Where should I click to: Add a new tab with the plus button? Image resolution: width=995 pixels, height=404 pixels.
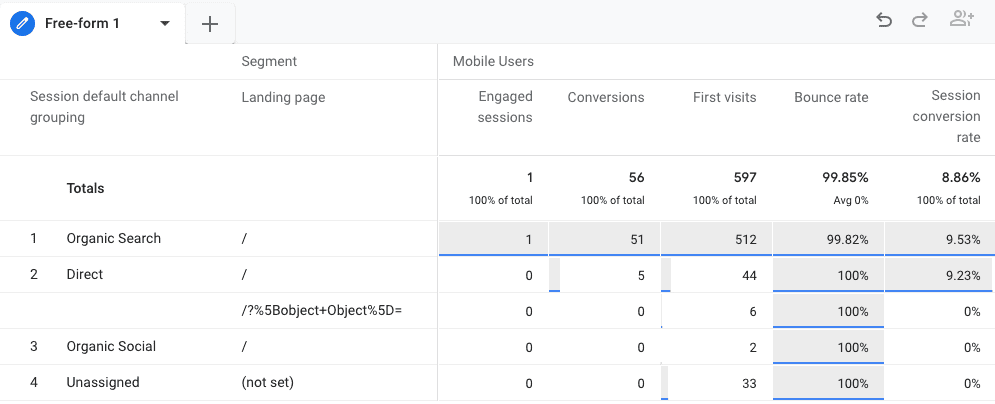209,24
